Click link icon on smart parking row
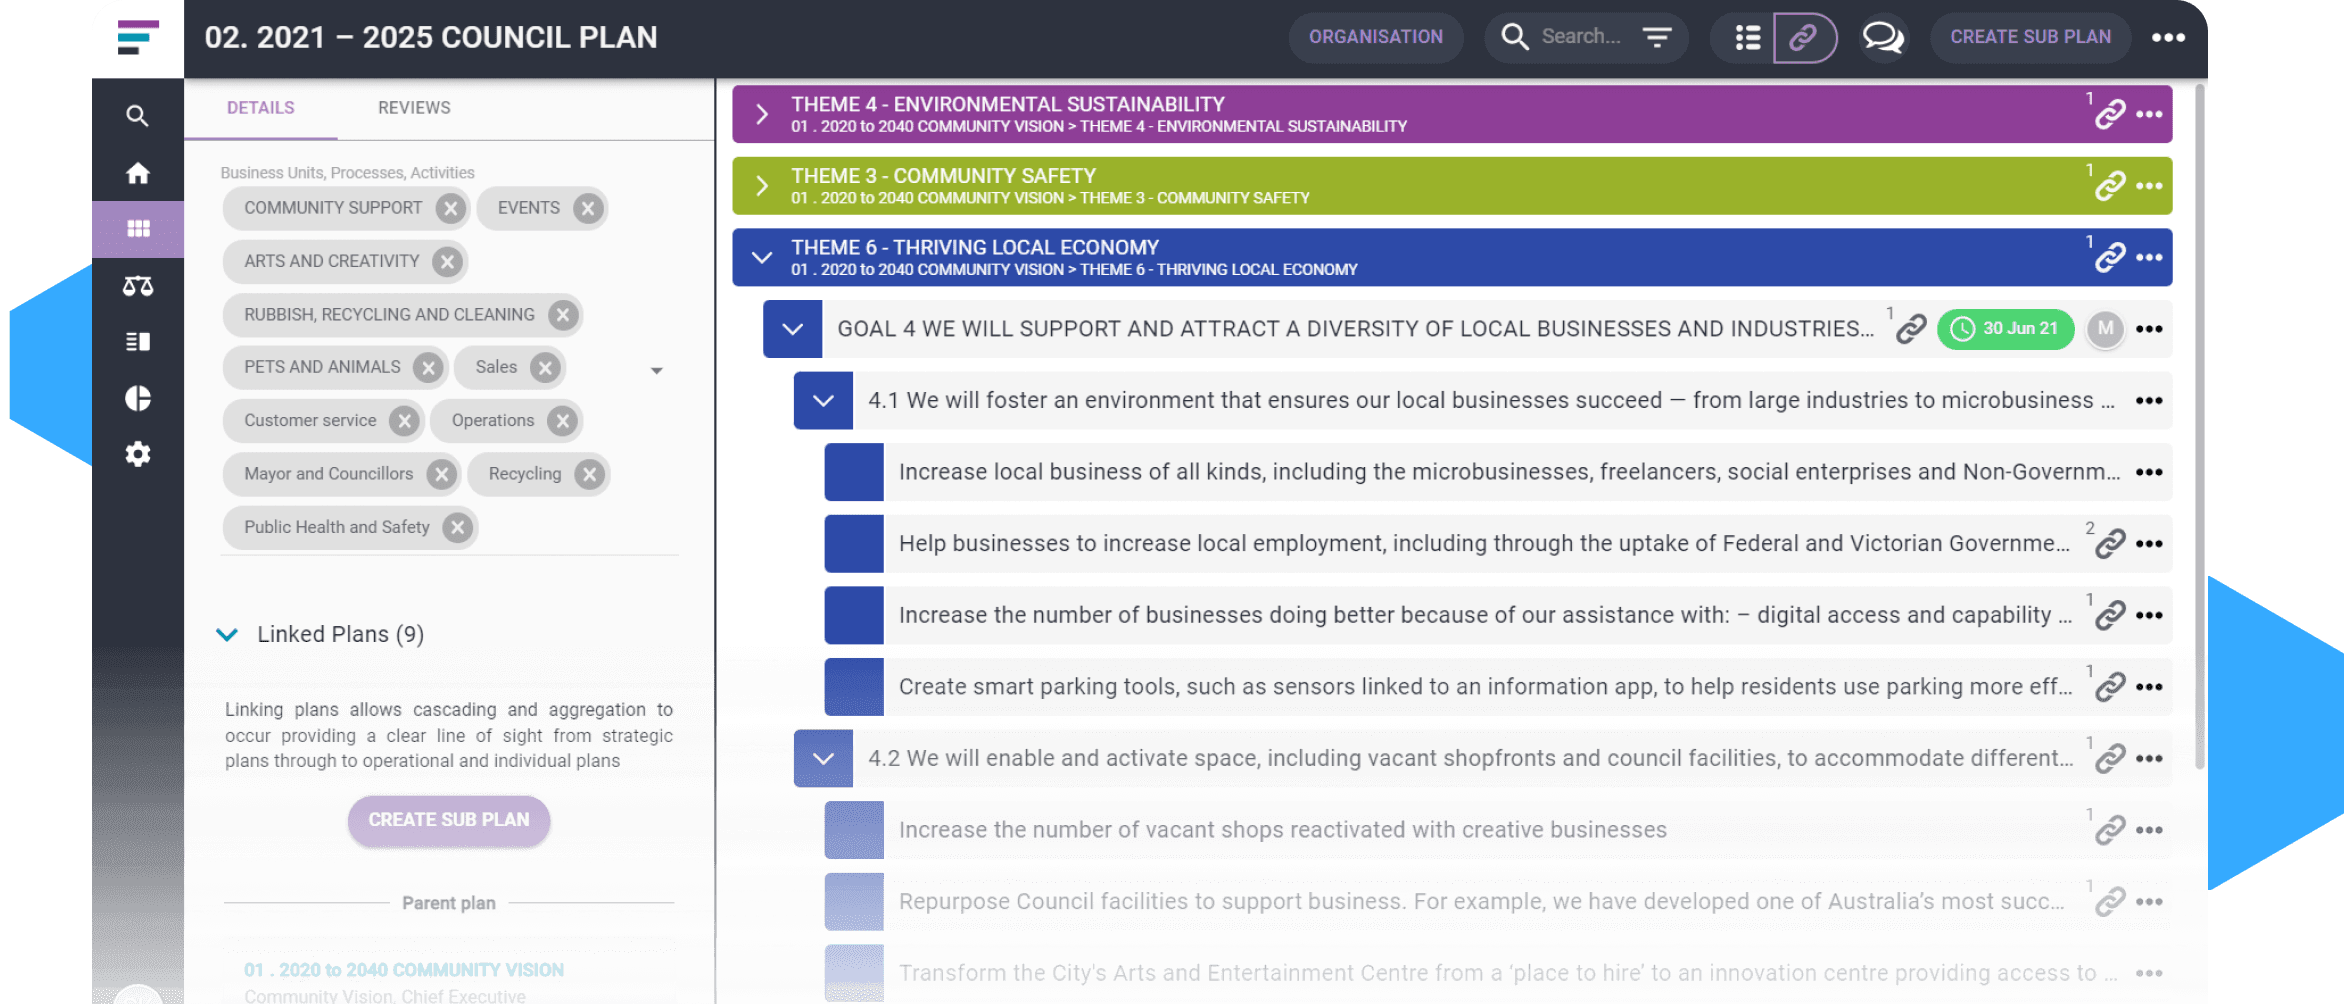The width and height of the screenshot is (2344, 1004). [x=2110, y=687]
